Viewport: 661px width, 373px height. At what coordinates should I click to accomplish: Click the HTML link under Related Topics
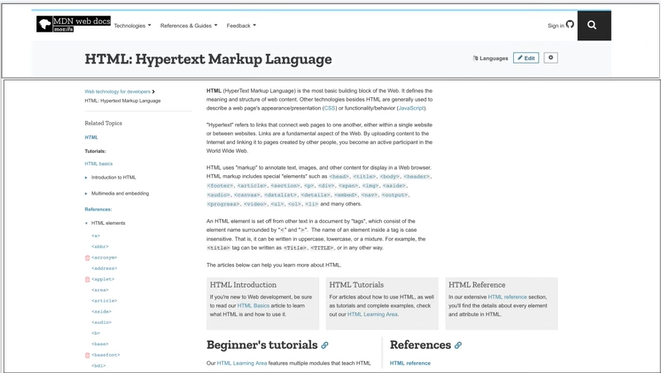tap(91, 137)
